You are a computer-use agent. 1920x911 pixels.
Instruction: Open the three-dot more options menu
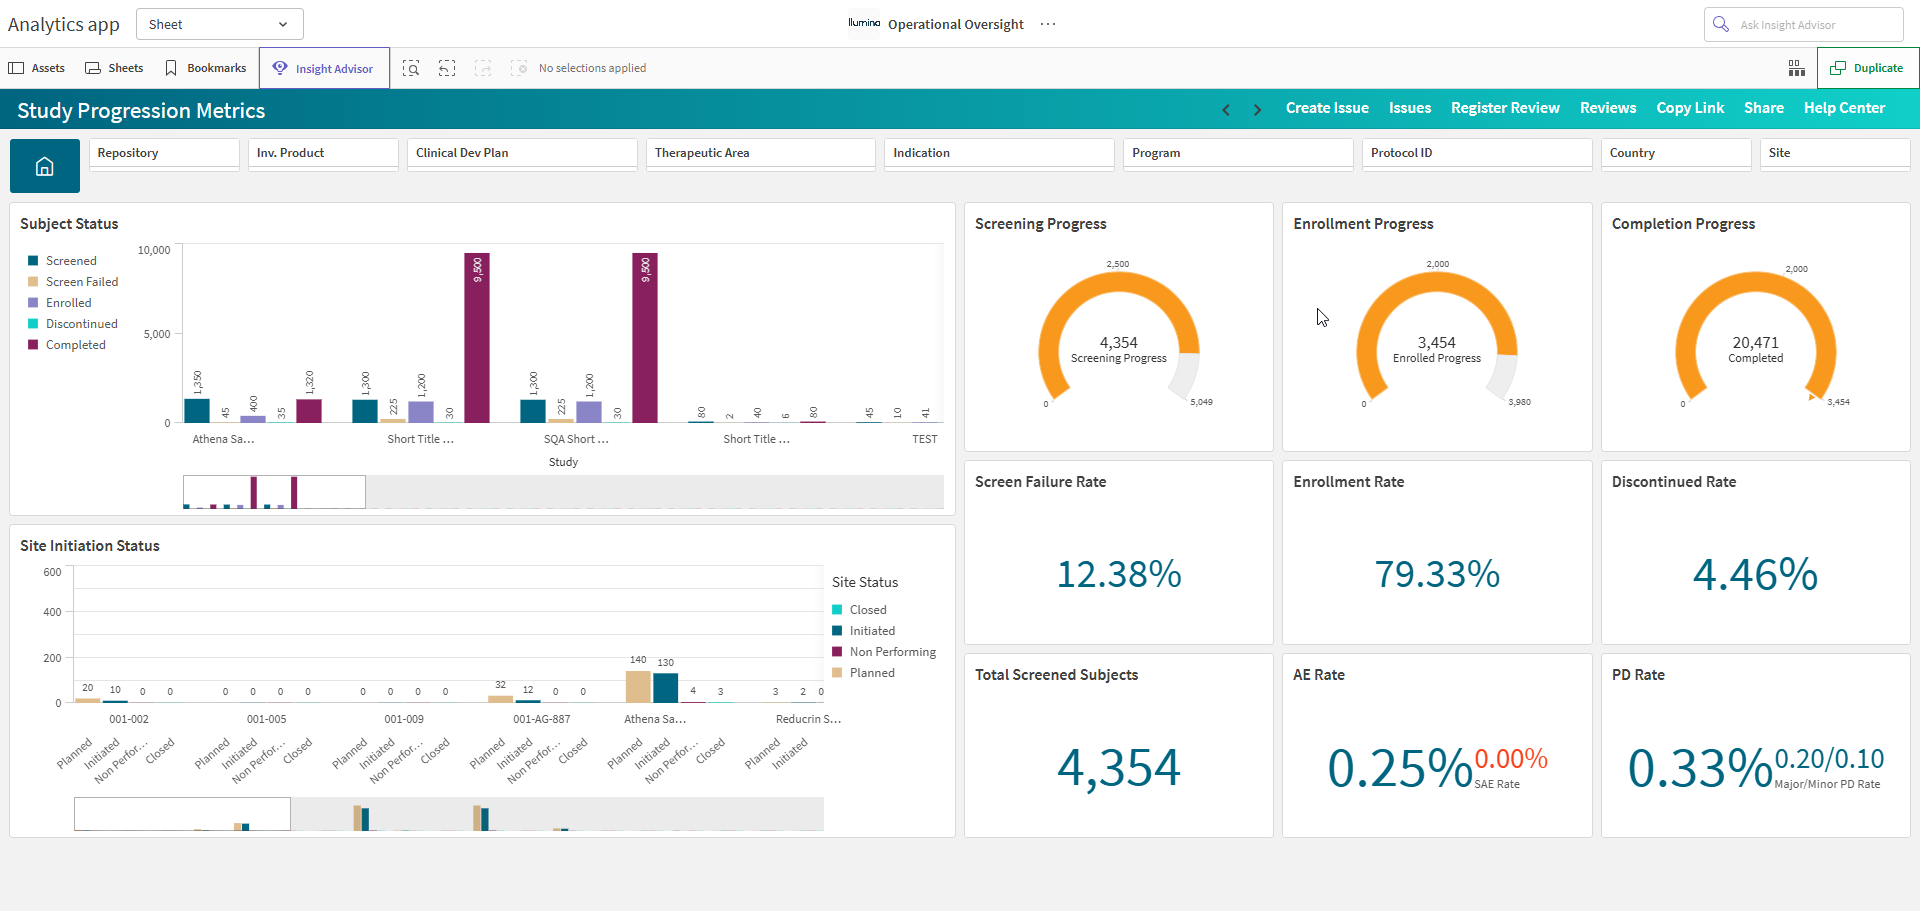[x=1048, y=24]
